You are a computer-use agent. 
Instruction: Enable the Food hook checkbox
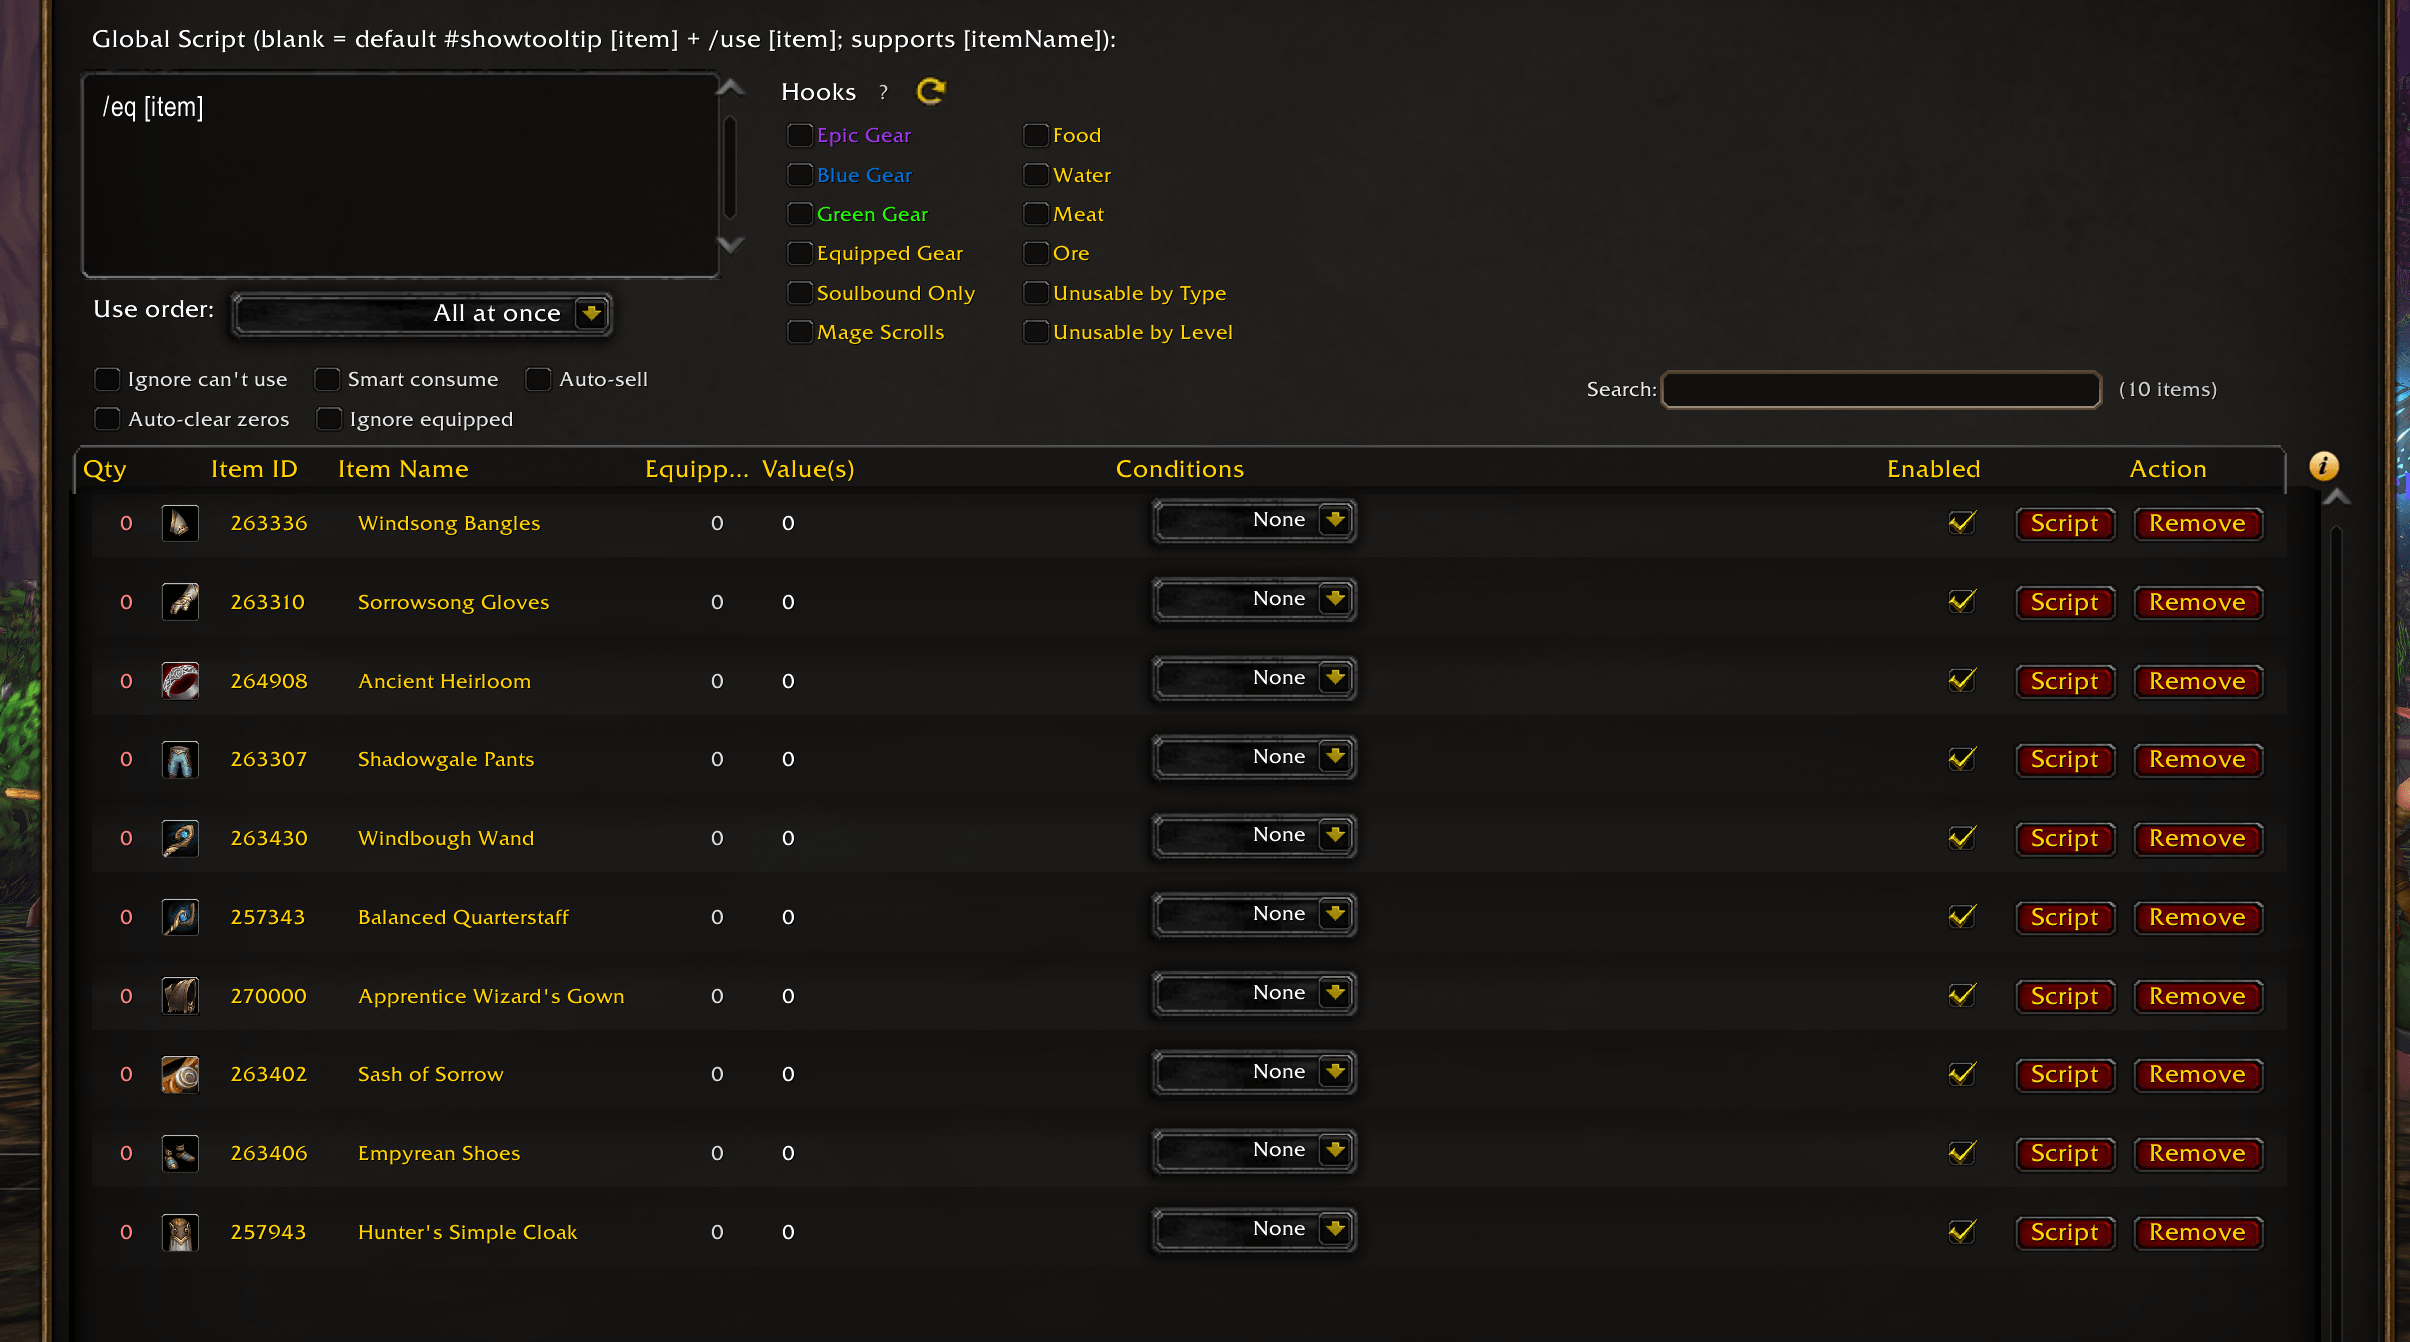(x=1036, y=135)
